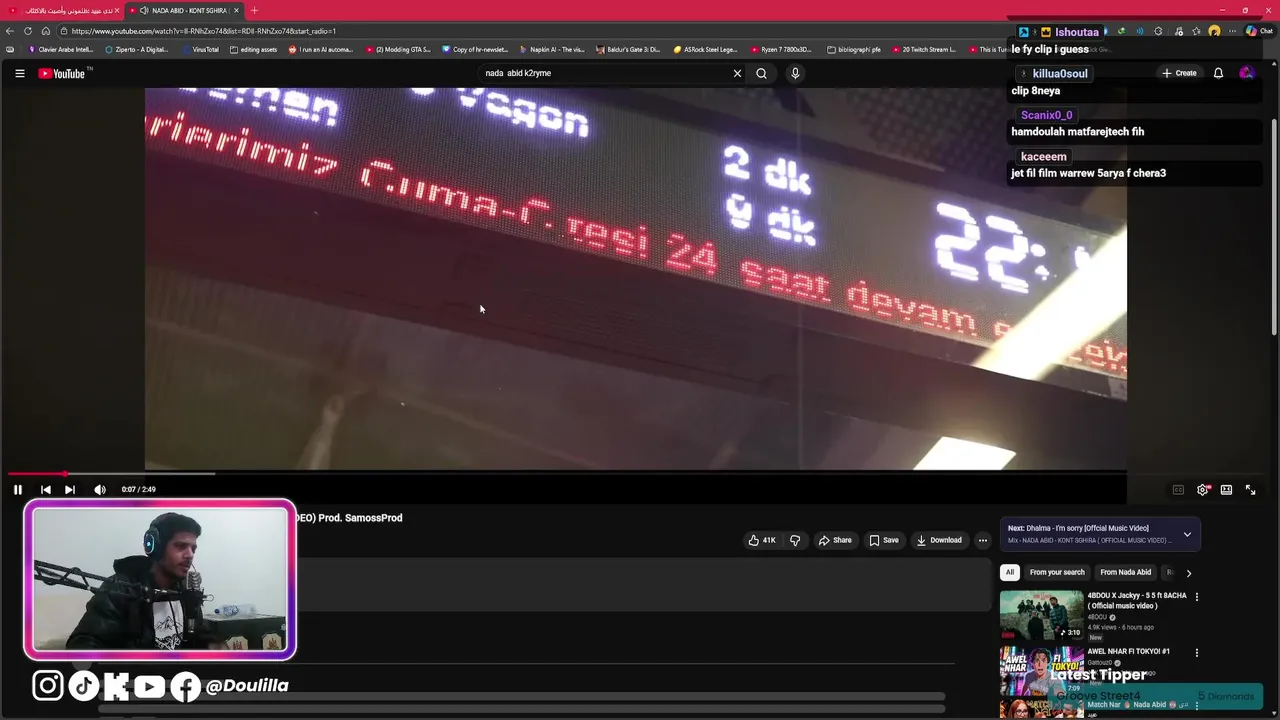
Task: Focus the YouTube search field
Action: click(605, 73)
